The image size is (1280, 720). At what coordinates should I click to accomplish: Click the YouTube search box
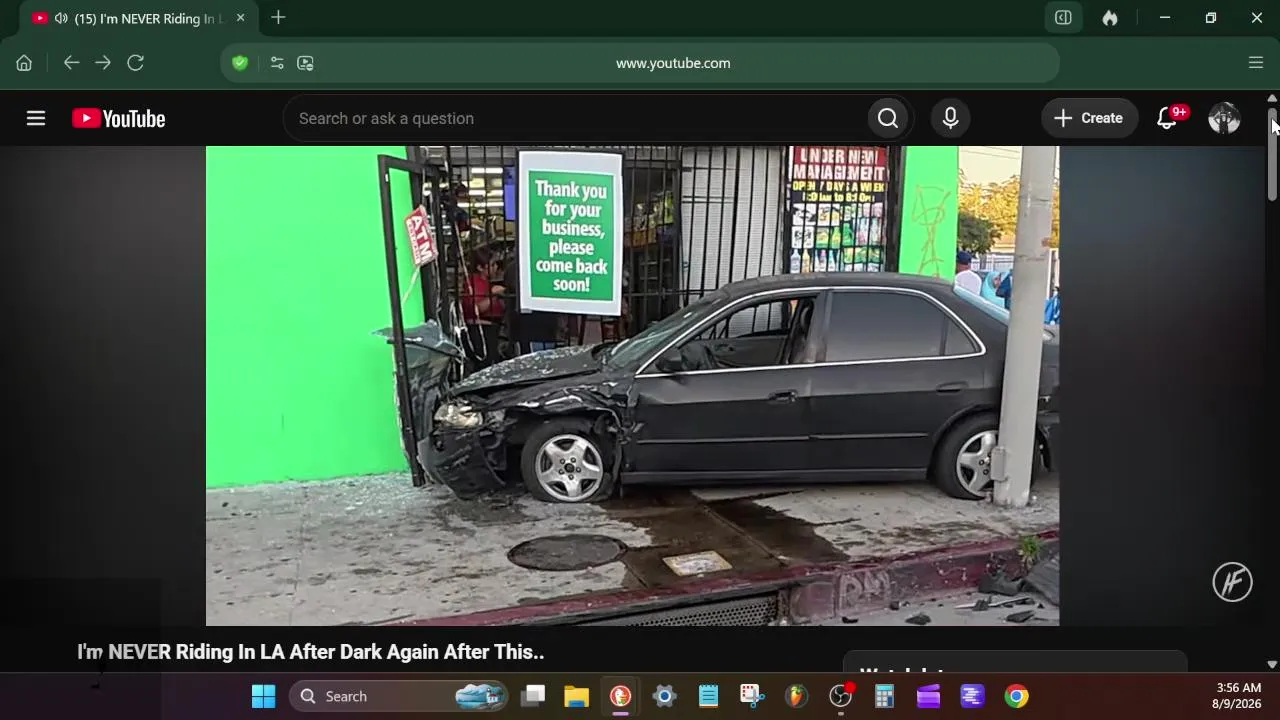pos(576,118)
